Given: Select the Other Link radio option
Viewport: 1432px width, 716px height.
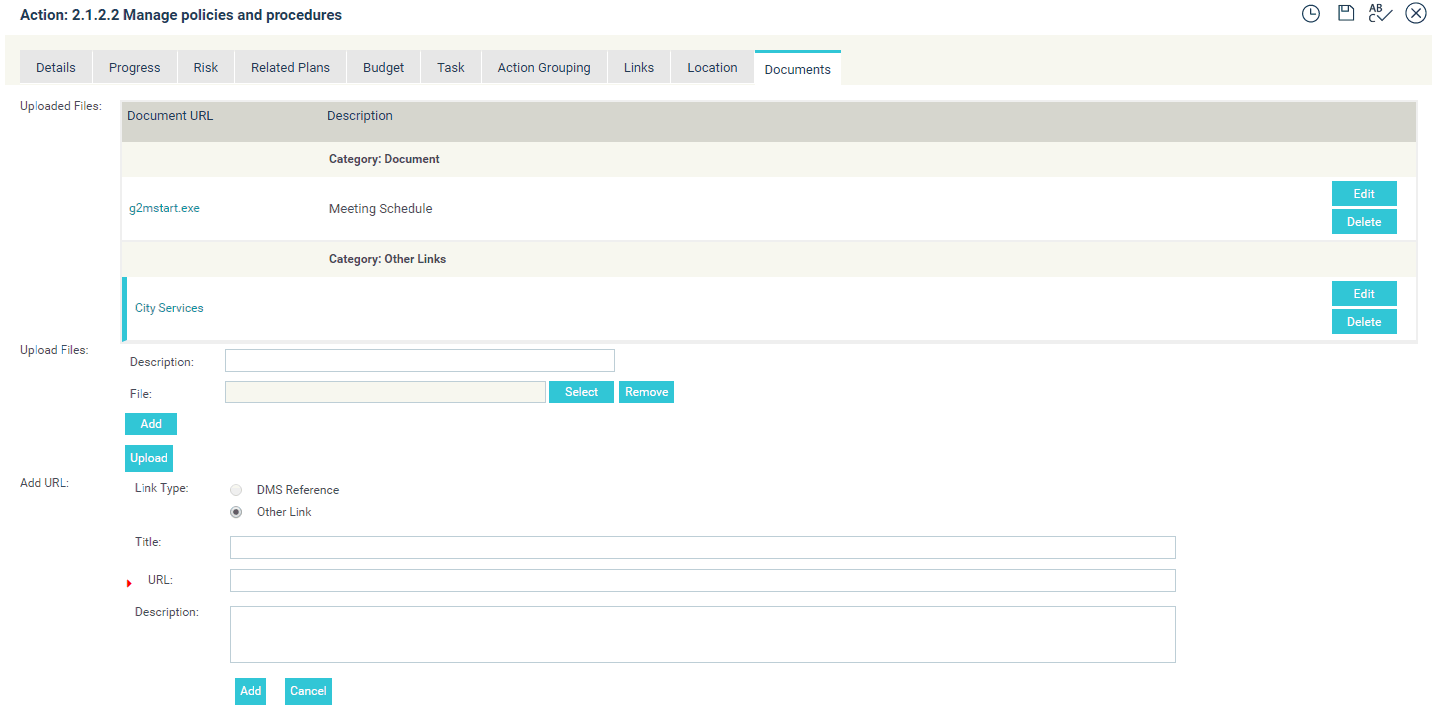Looking at the screenshot, I should pyautogui.click(x=236, y=512).
